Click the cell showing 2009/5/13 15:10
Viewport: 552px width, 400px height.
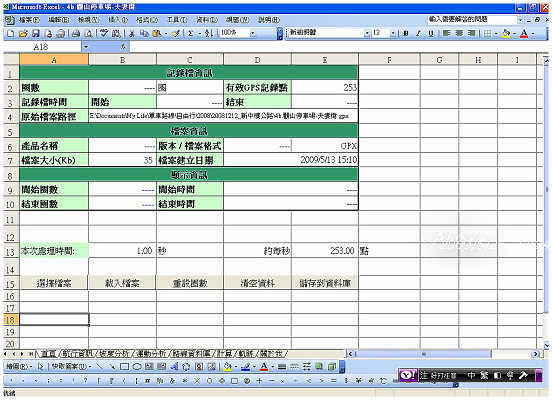click(x=291, y=160)
